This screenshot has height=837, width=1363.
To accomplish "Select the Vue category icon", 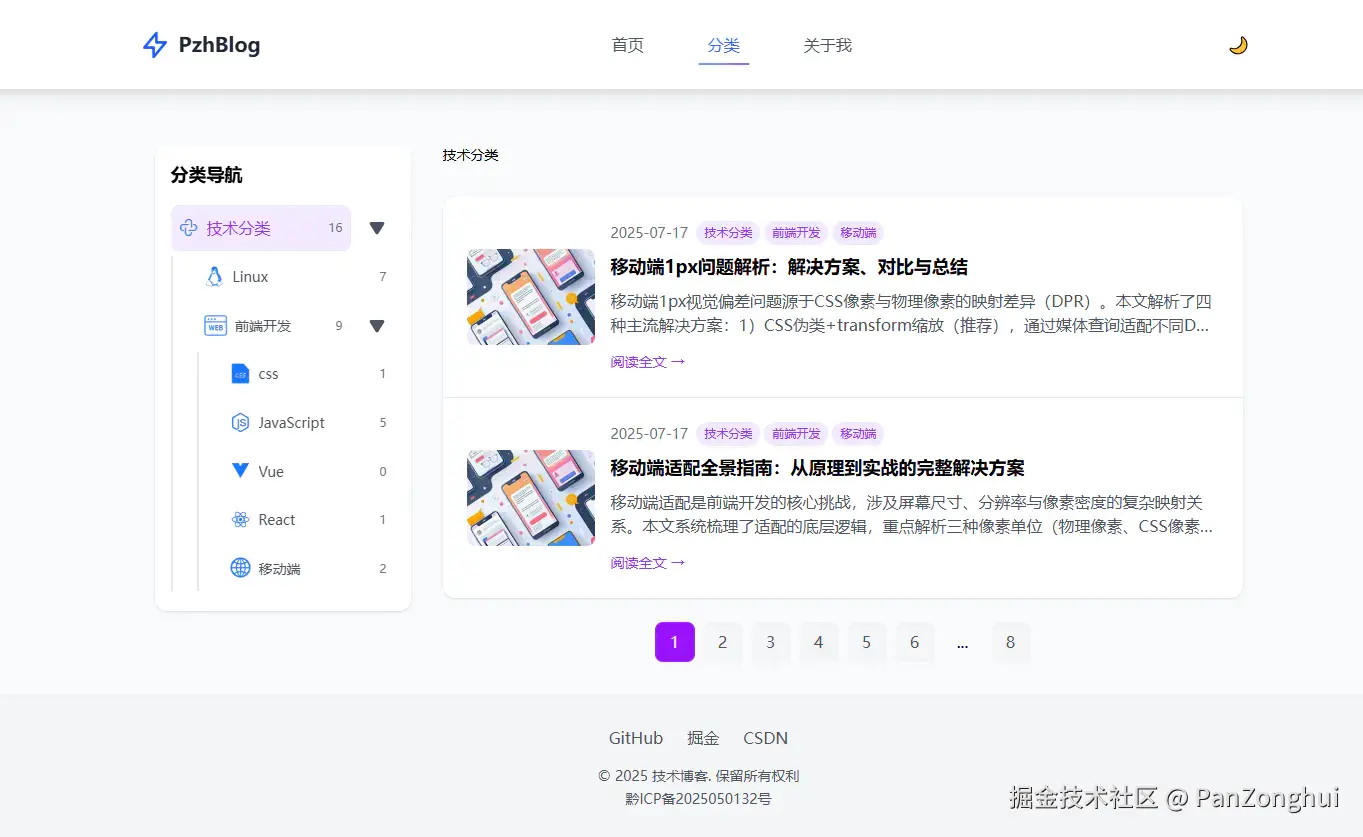I will (239, 471).
